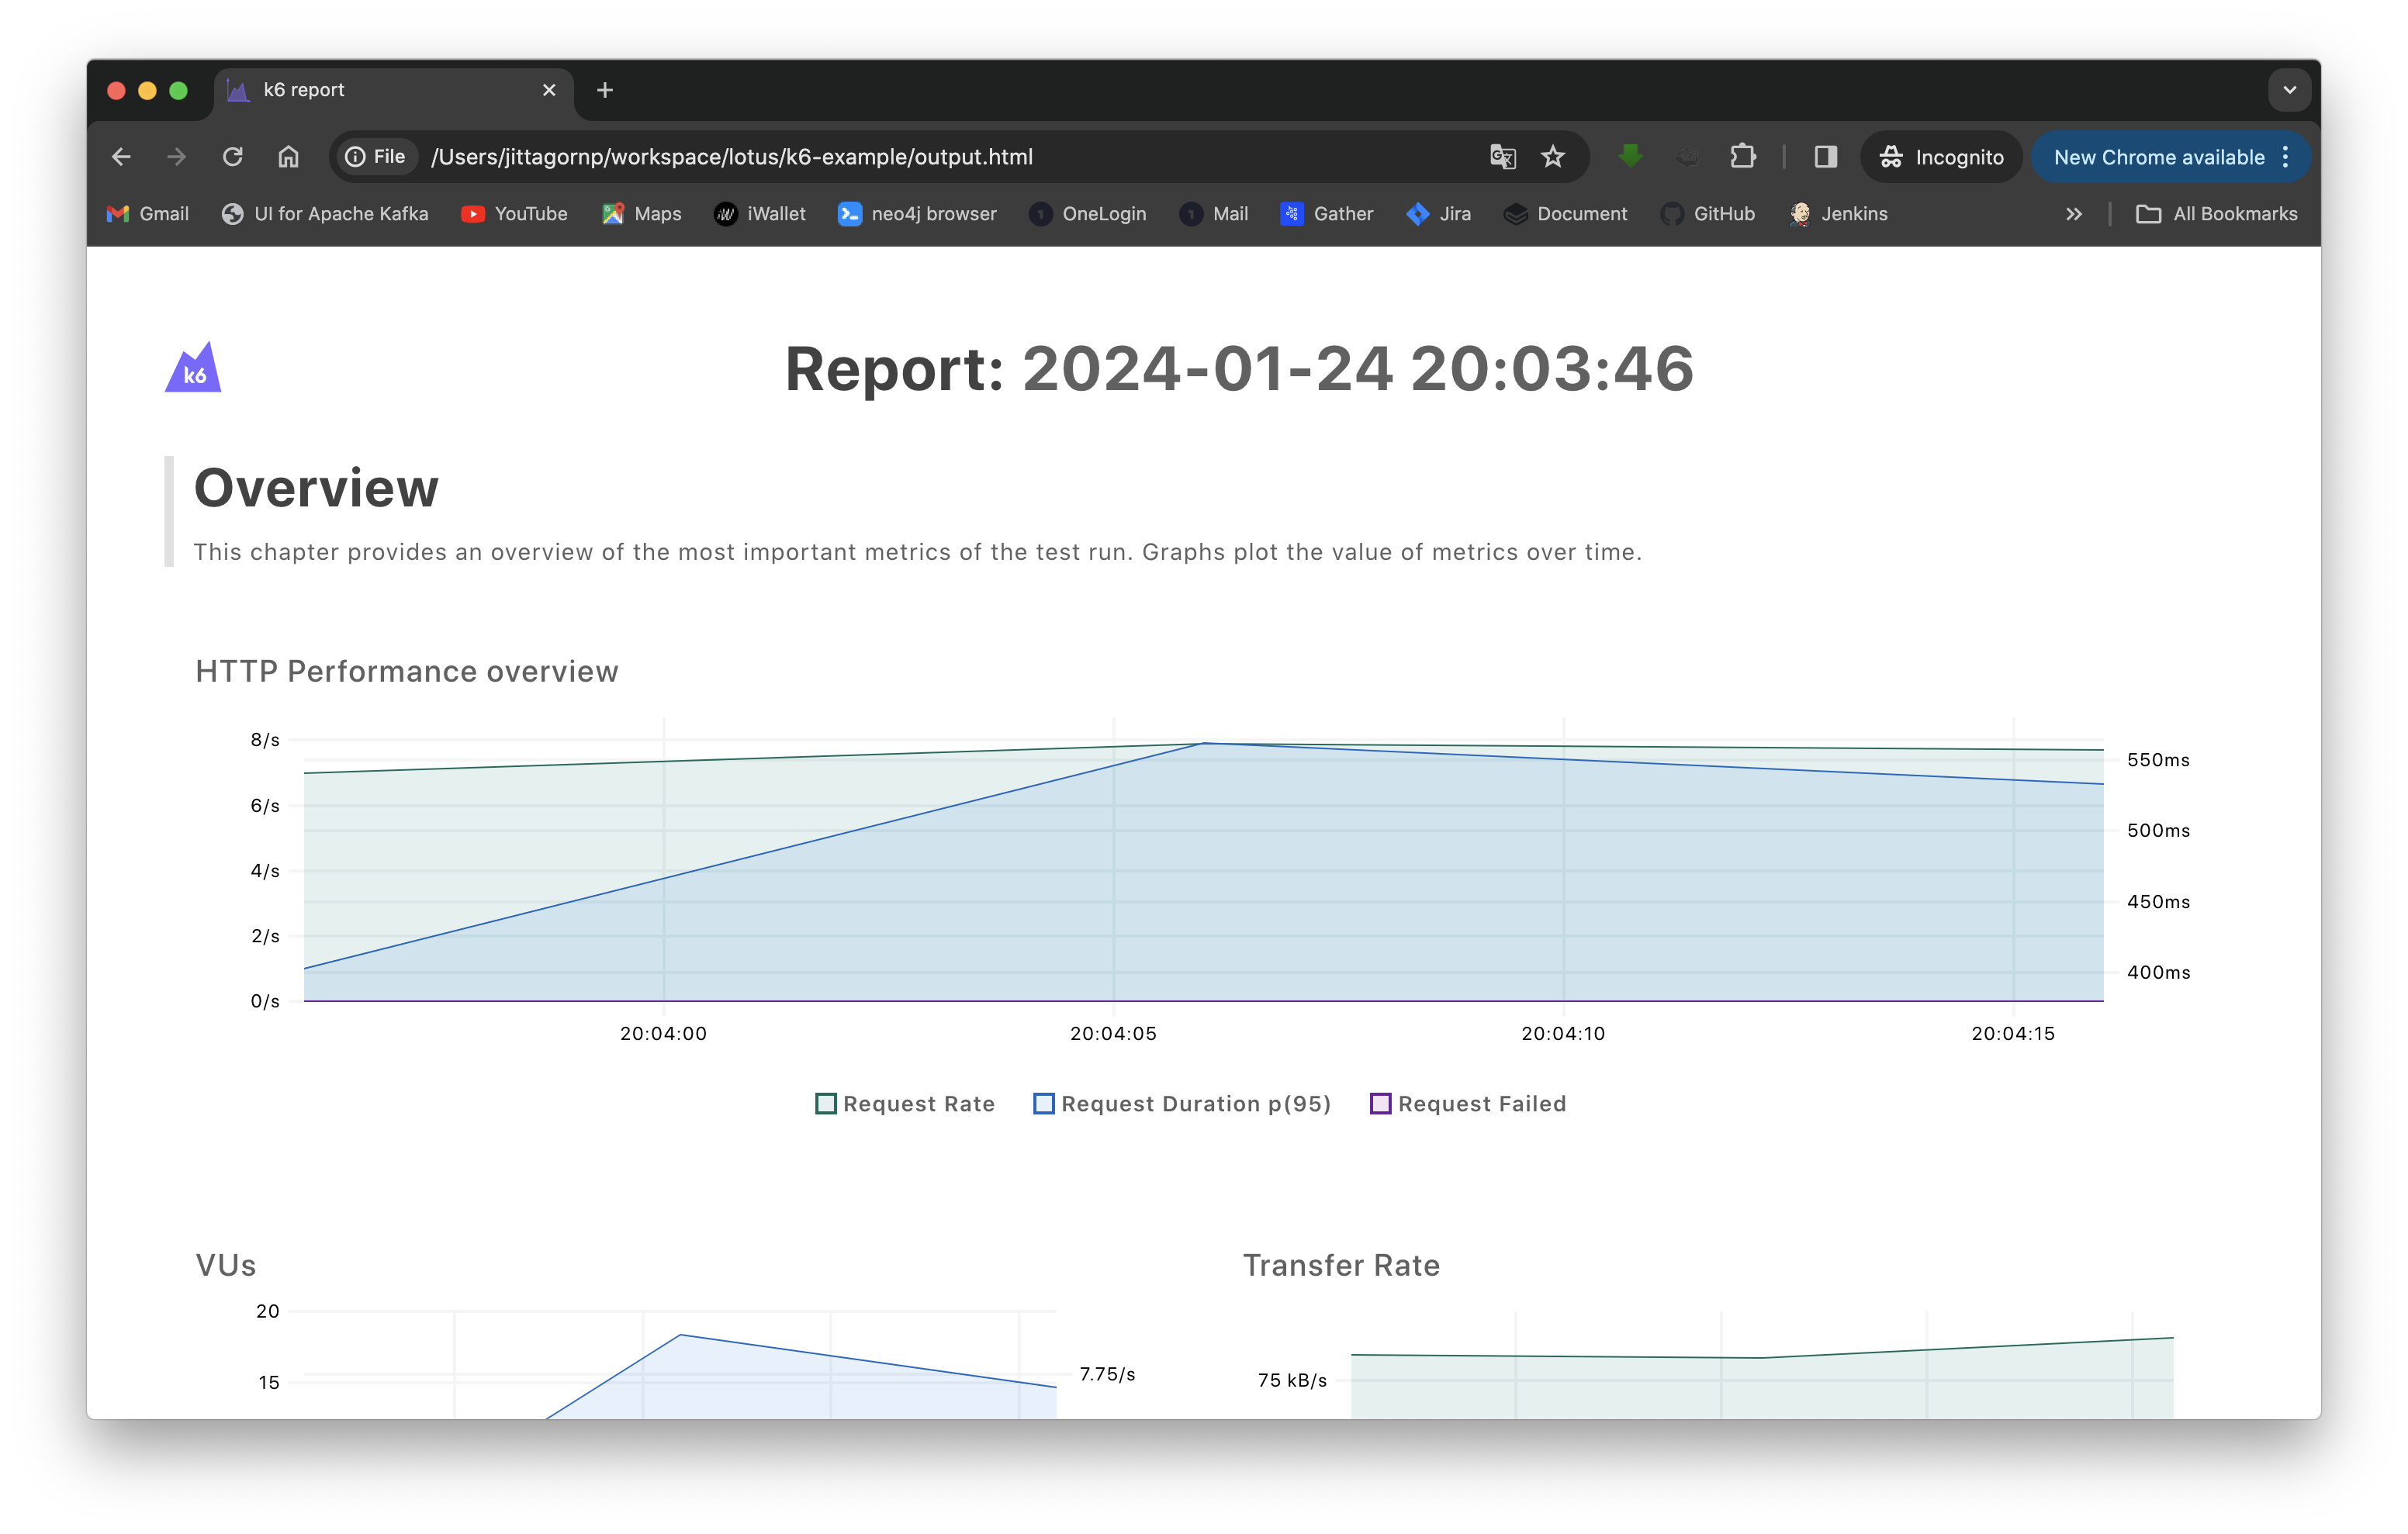This screenshot has height=1534, width=2408.
Task: Open the more bookmarks expander chevron
Action: [x=2074, y=212]
